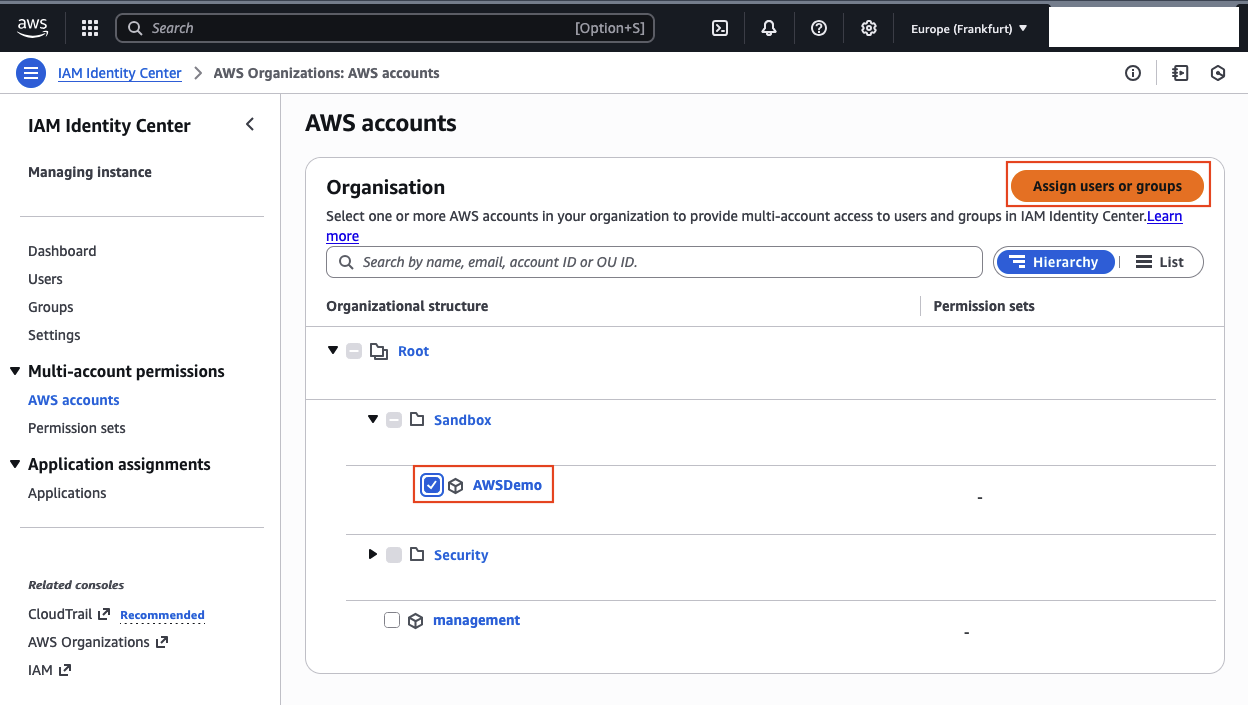Collapse the Root organizational structure
This screenshot has width=1248, height=705.
point(332,350)
